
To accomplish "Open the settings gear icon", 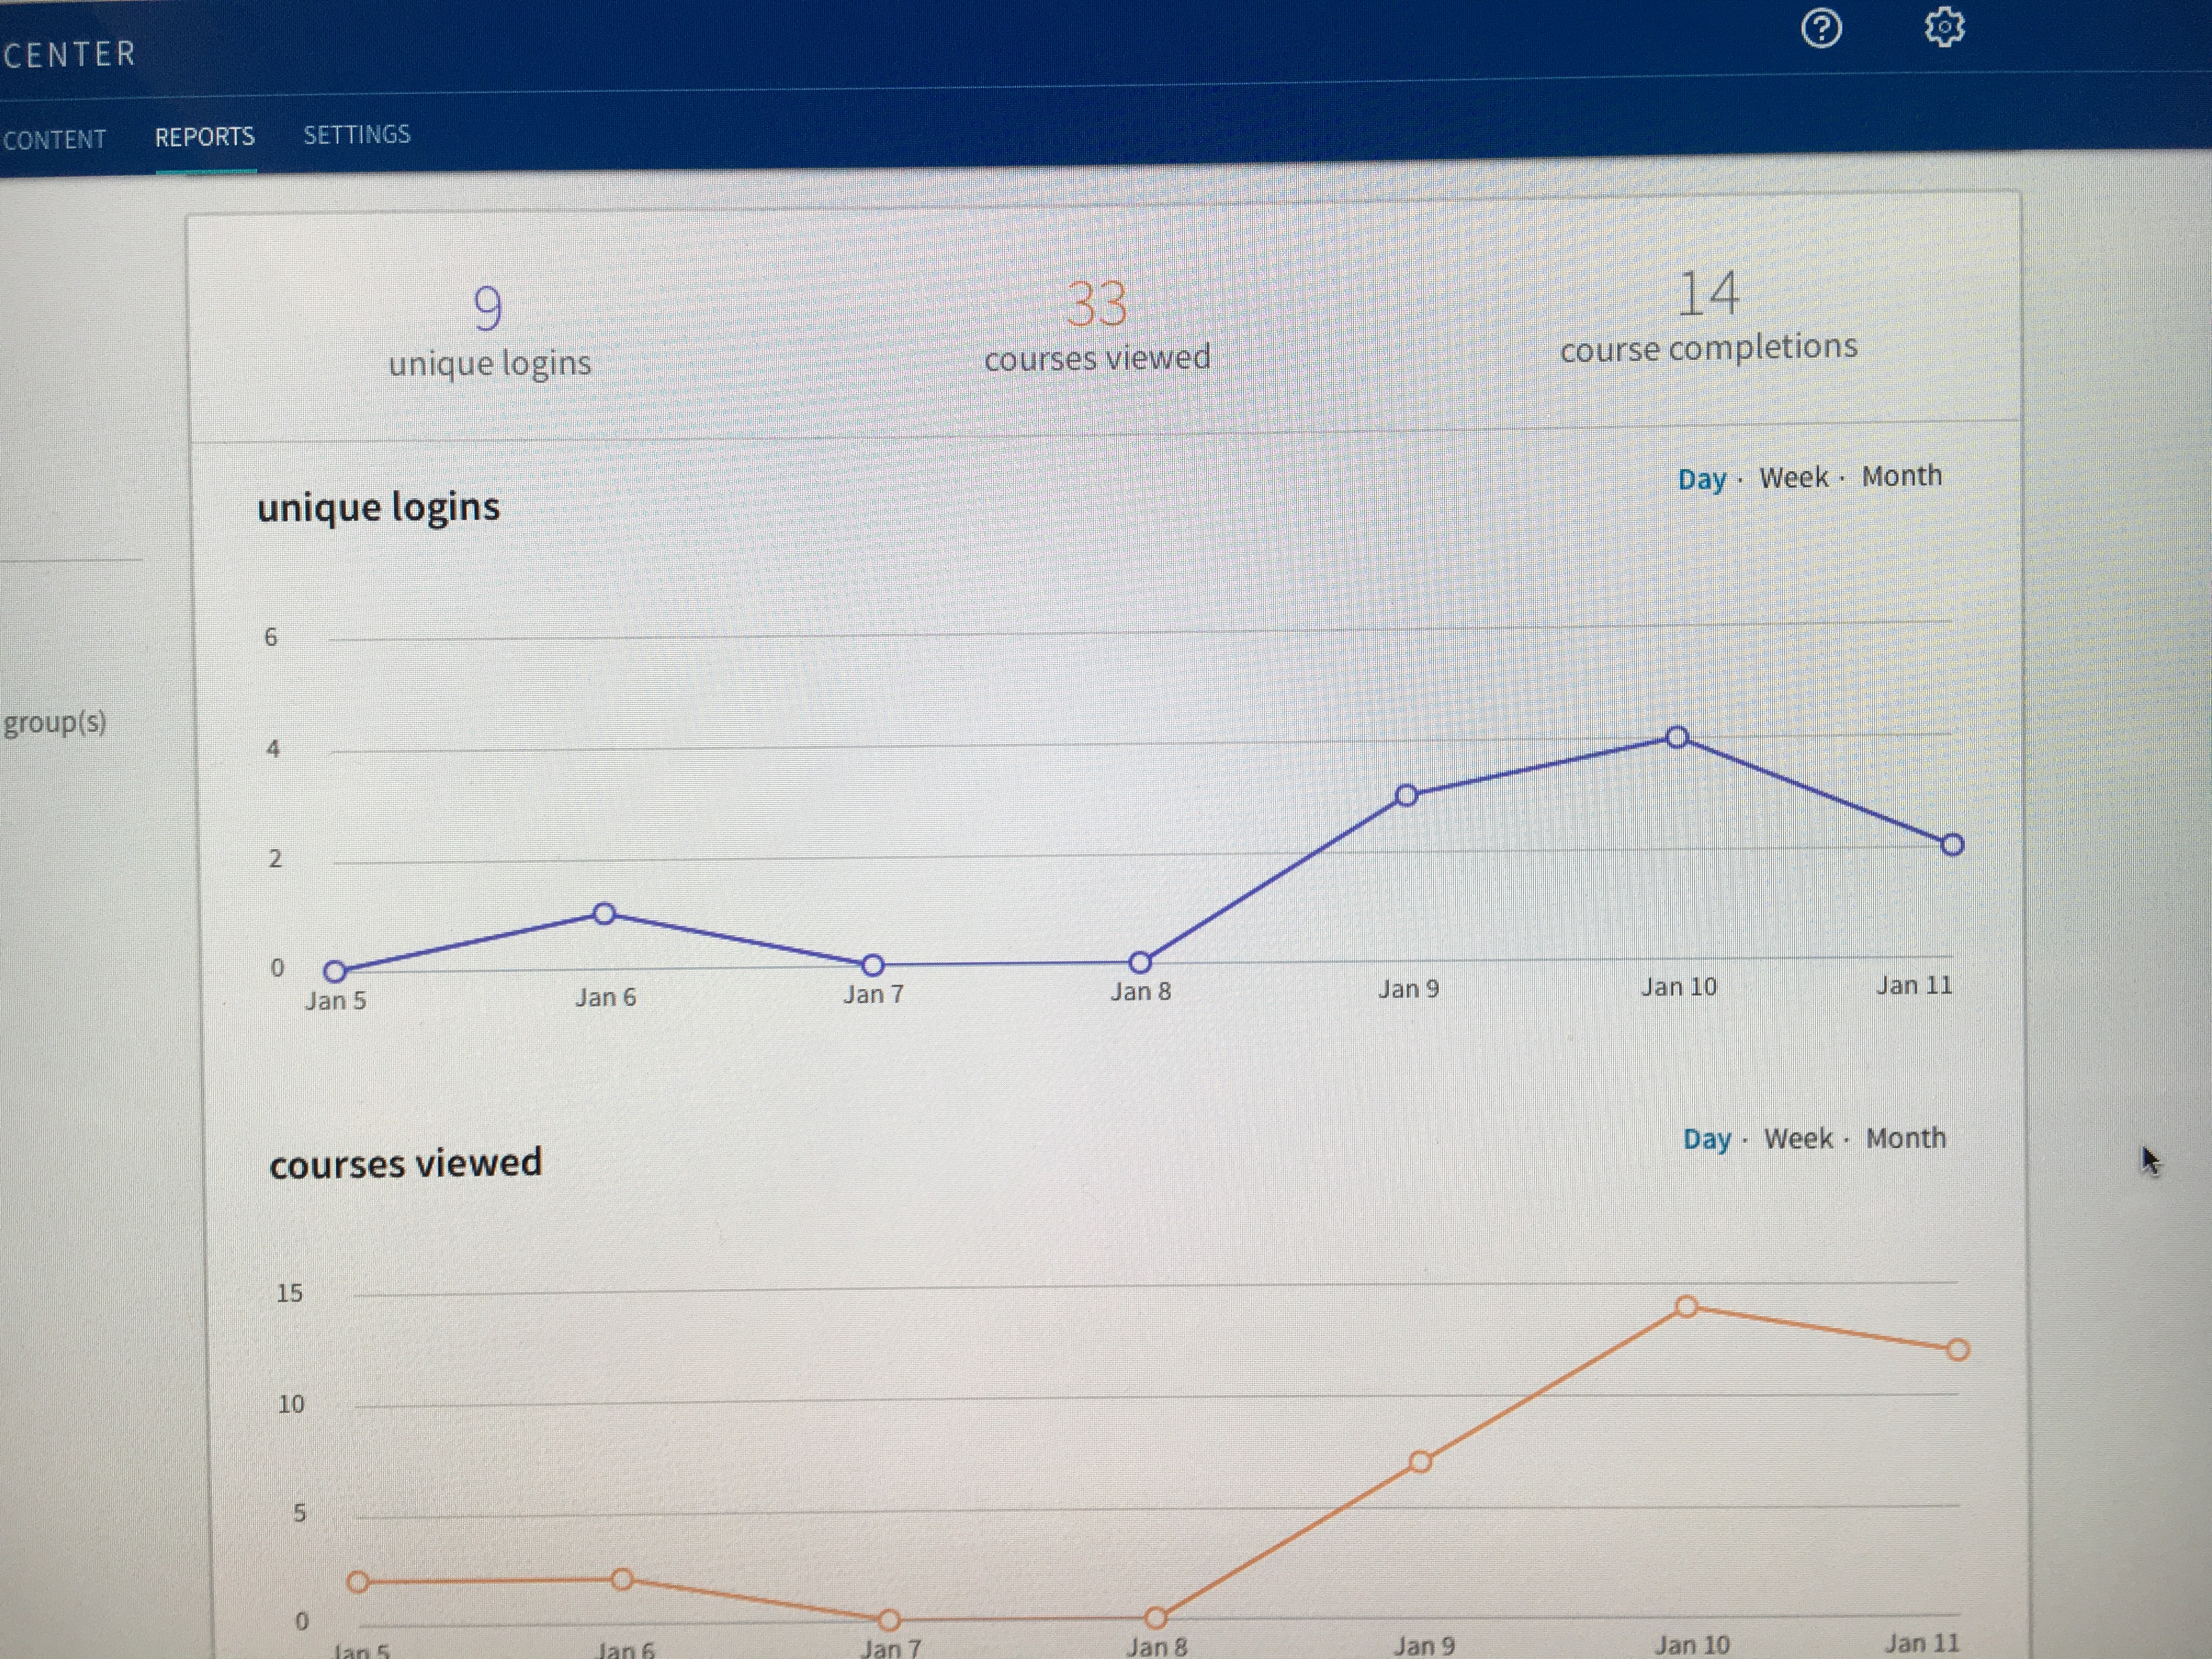I will click(1944, 27).
